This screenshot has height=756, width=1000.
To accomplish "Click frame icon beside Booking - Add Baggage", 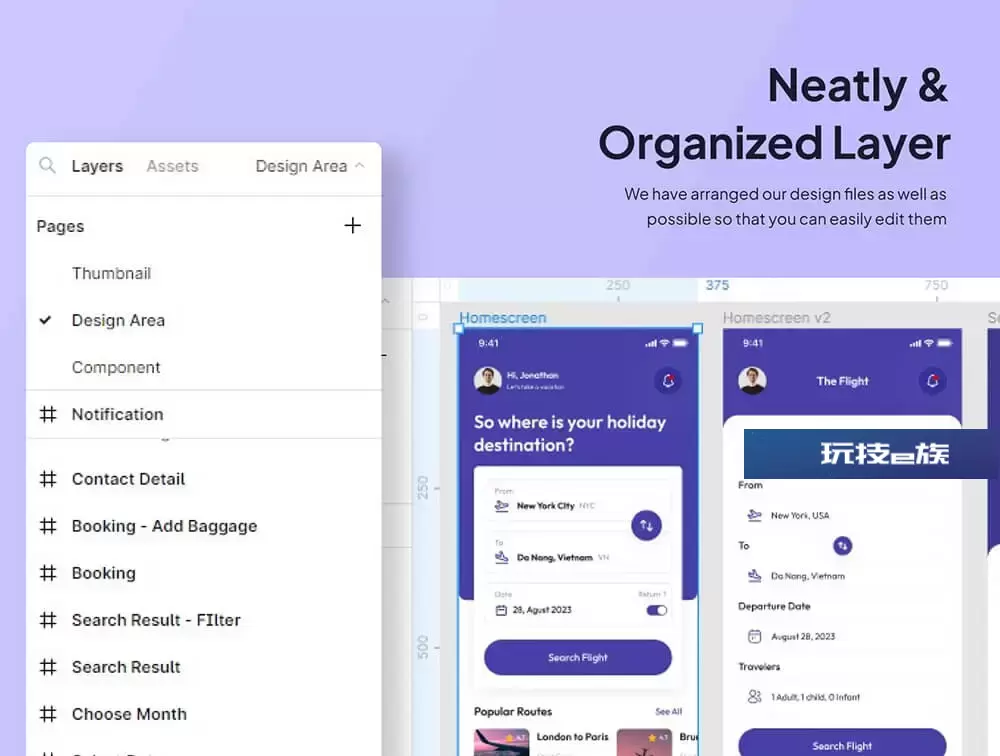I will [x=48, y=526].
